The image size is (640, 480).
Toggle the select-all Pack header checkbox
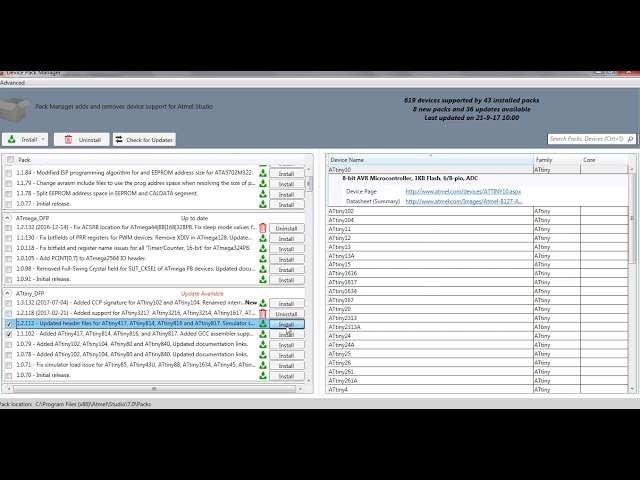(10, 160)
